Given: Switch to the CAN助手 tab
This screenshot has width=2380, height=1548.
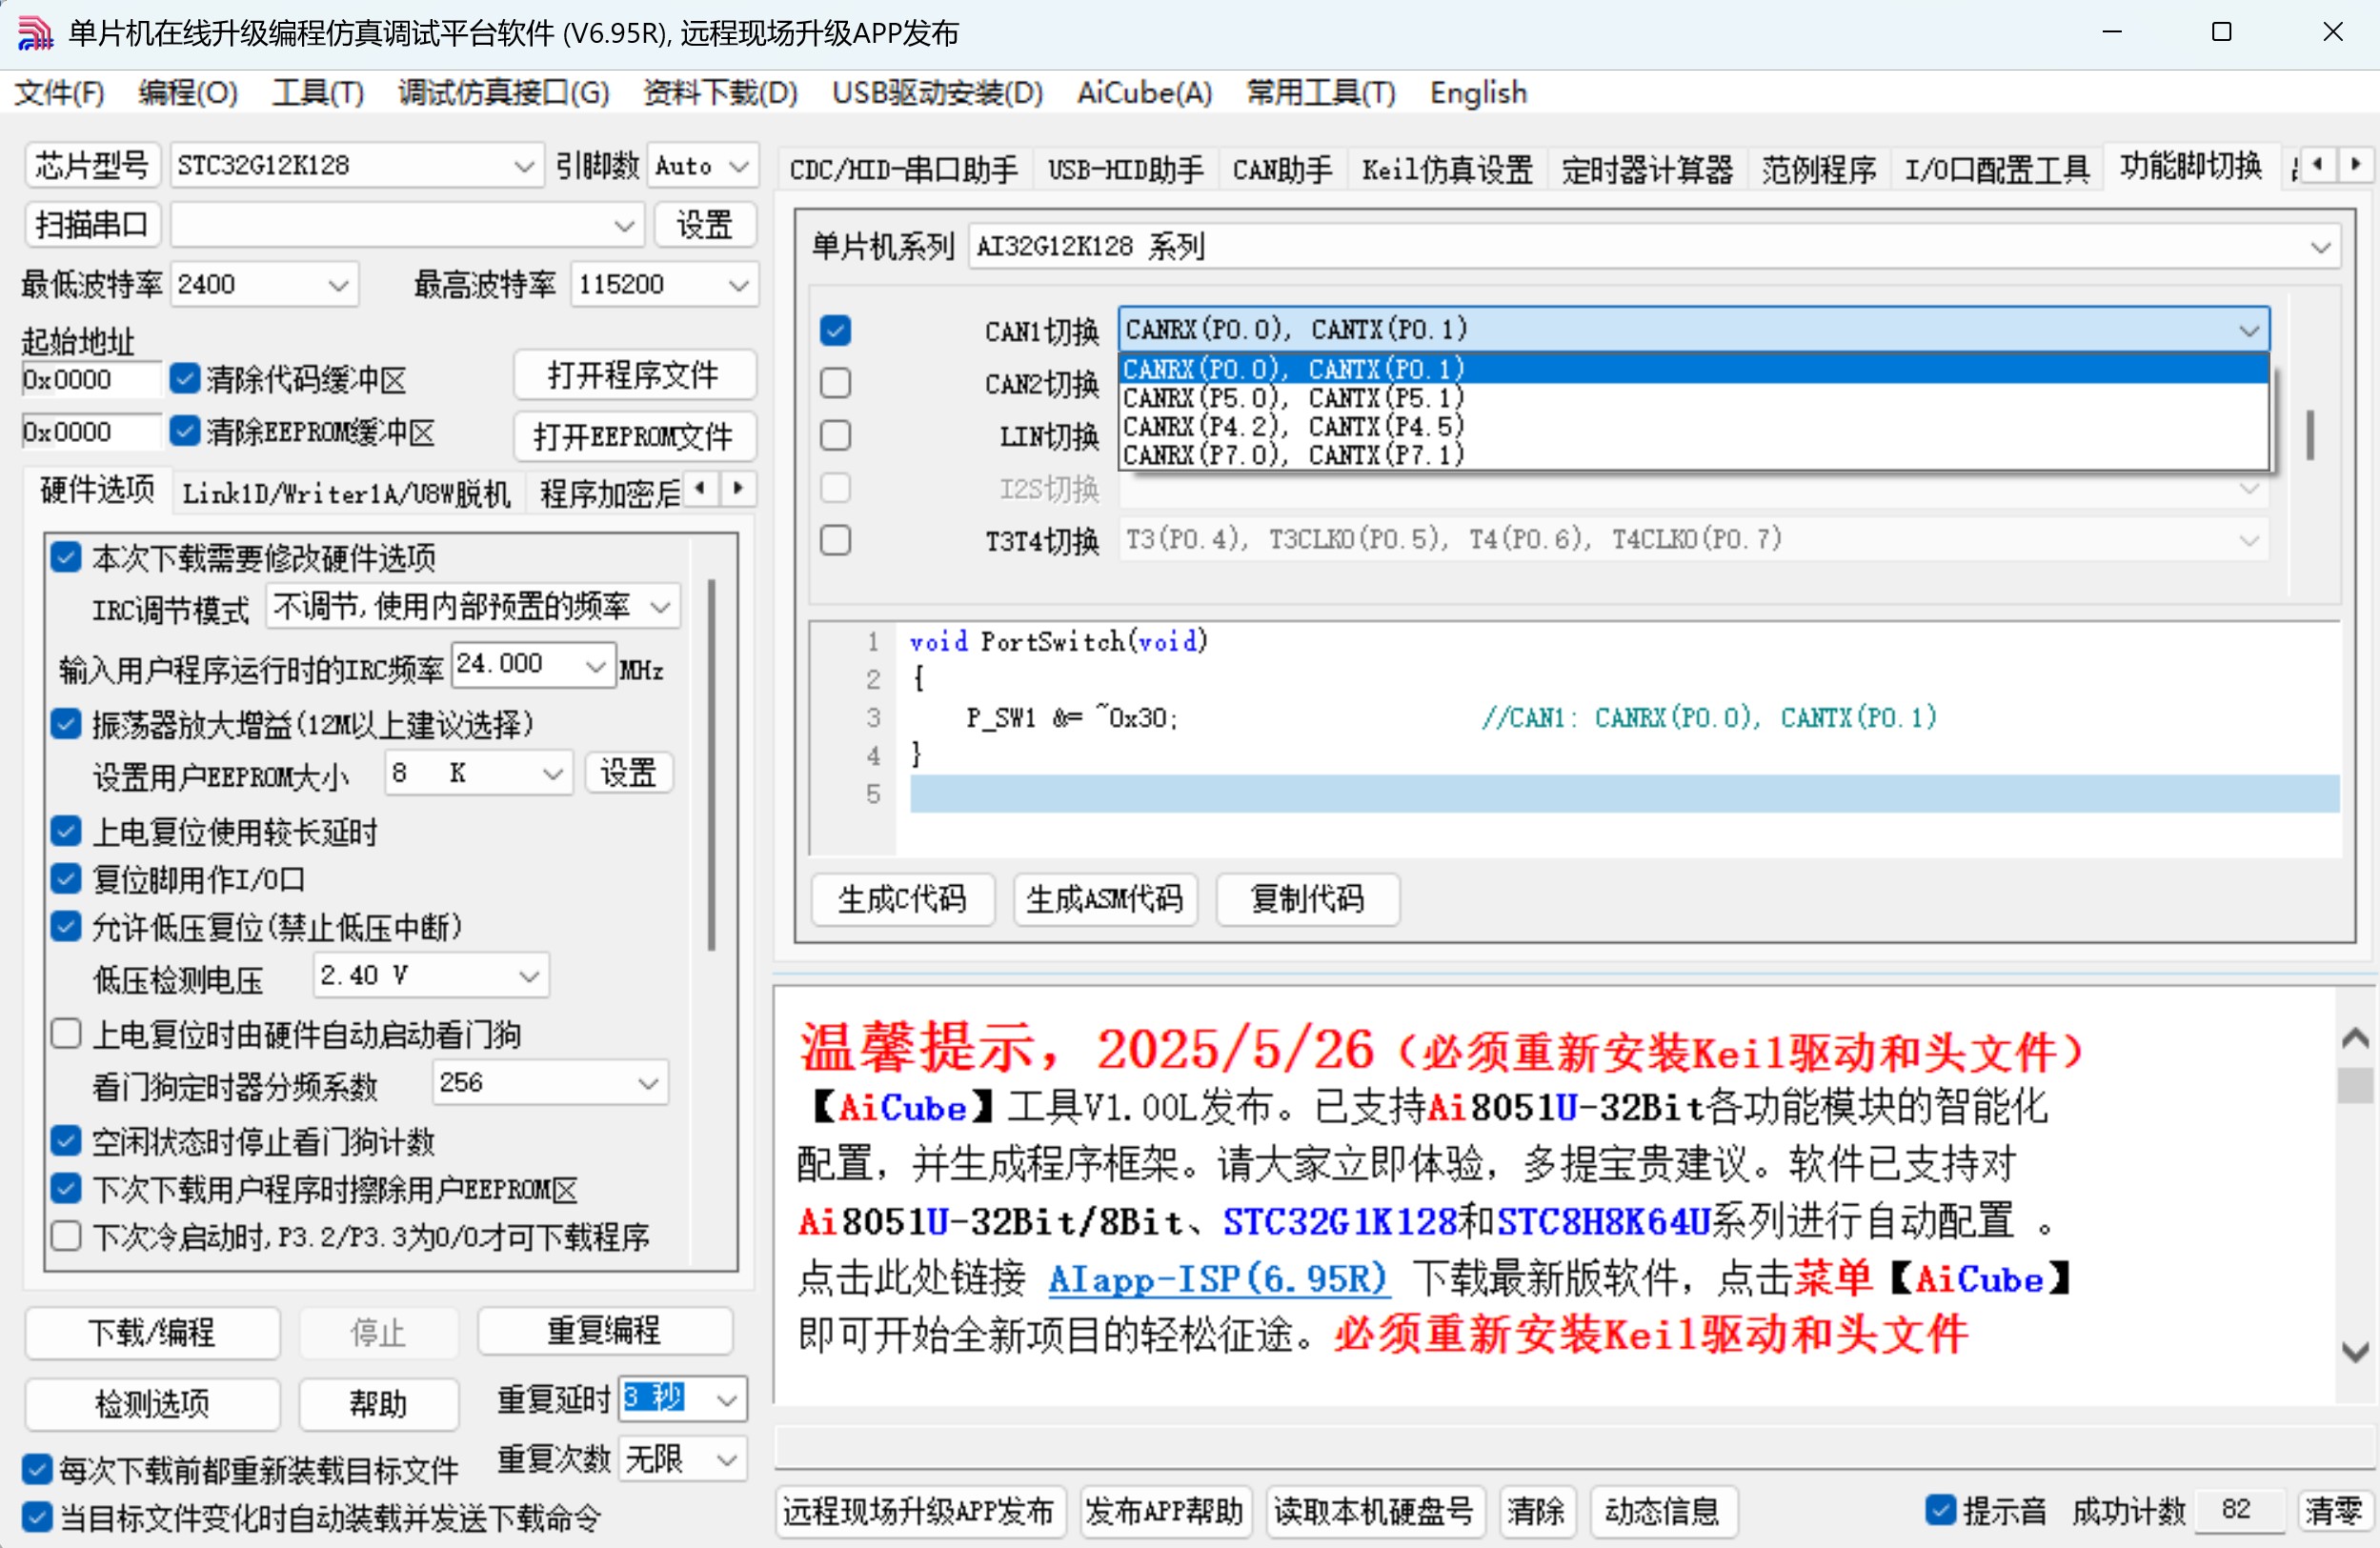Looking at the screenshot, I should [1282, 170].
